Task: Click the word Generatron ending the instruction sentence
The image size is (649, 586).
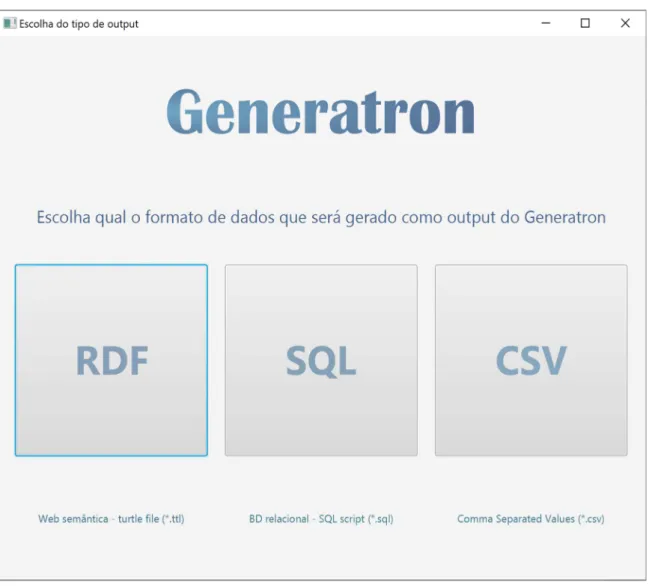Action: (x=565, y=217)
